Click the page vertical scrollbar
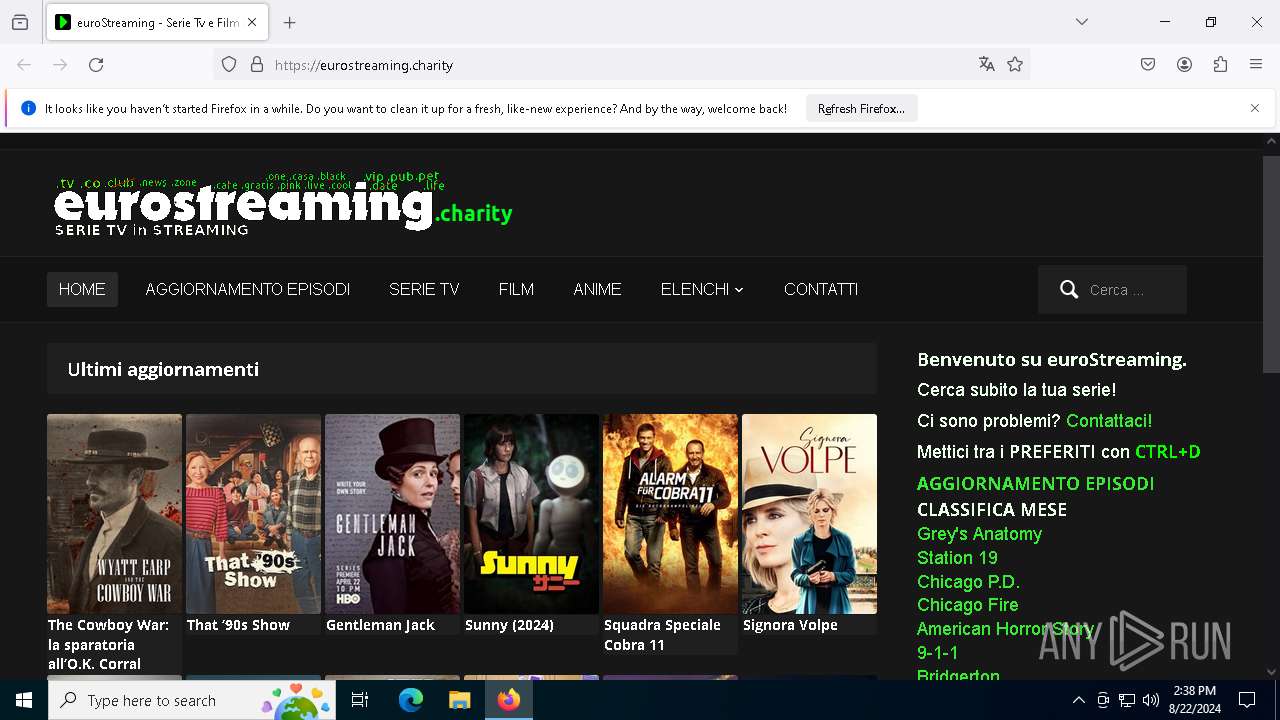 coord(1271,264)
